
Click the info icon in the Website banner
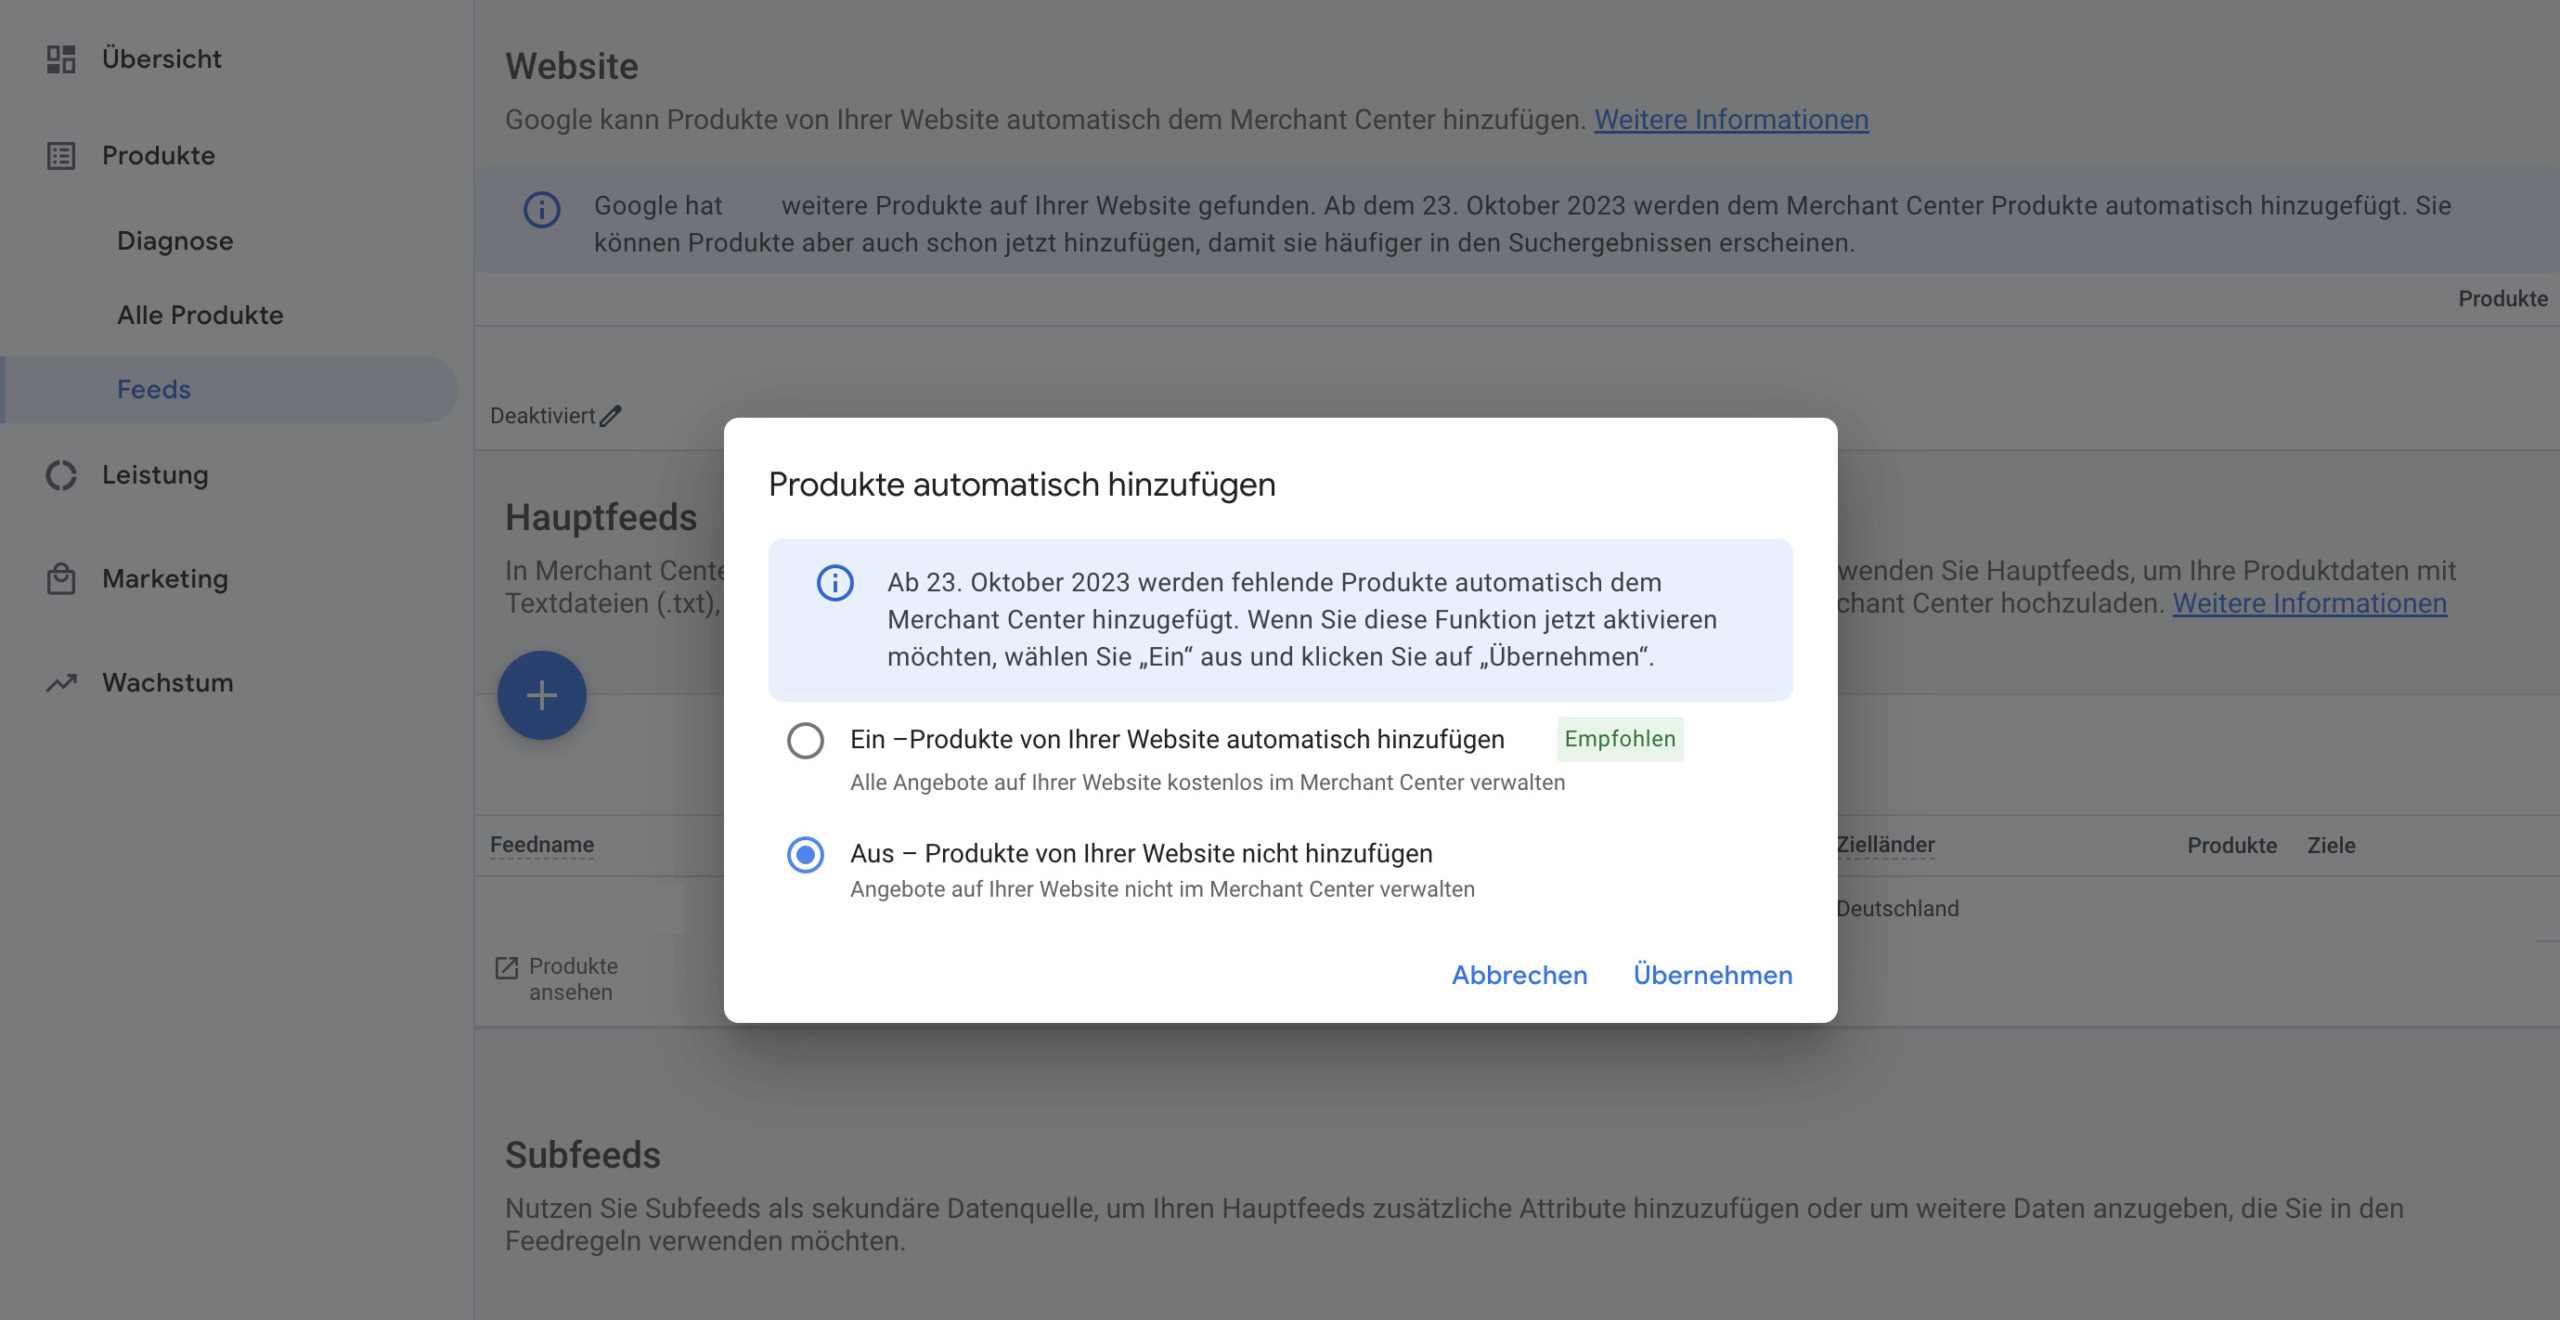click(x=542, y=209)
